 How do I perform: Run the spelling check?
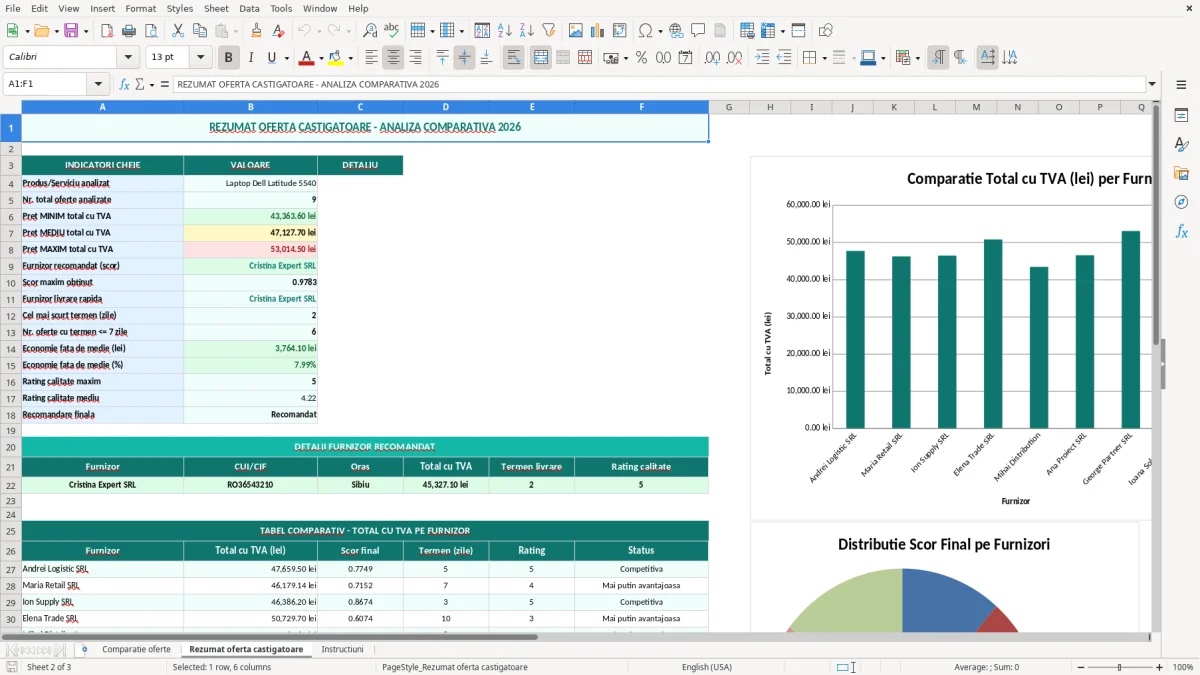tap(393, 31)
